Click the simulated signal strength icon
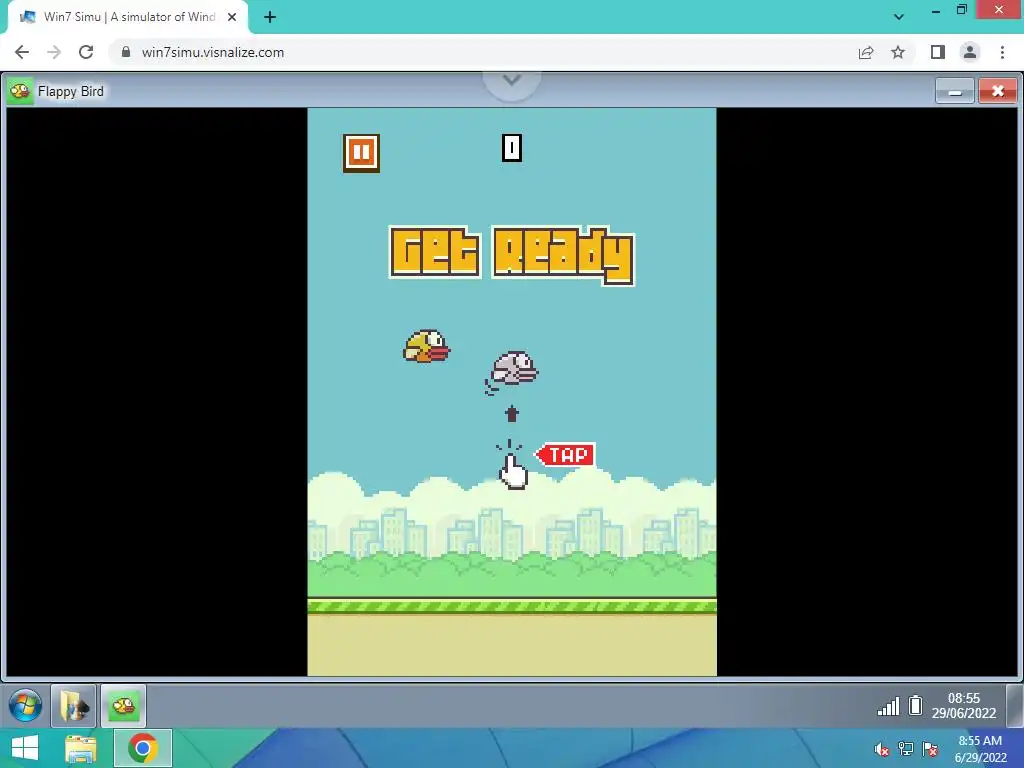 pos(888,706)
